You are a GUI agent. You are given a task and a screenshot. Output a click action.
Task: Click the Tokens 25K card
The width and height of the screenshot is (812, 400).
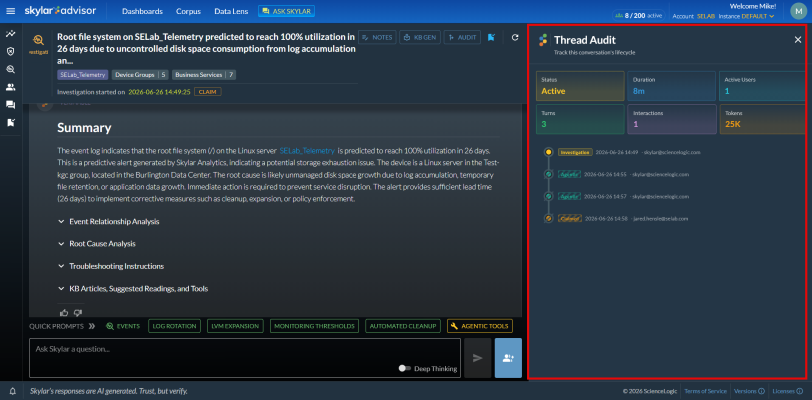[762, 119]
